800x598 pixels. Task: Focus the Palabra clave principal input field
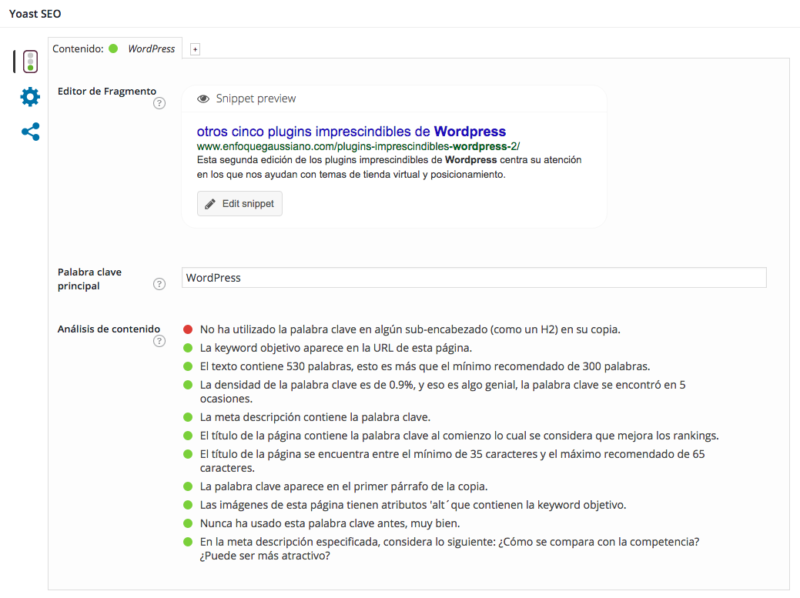474,278
